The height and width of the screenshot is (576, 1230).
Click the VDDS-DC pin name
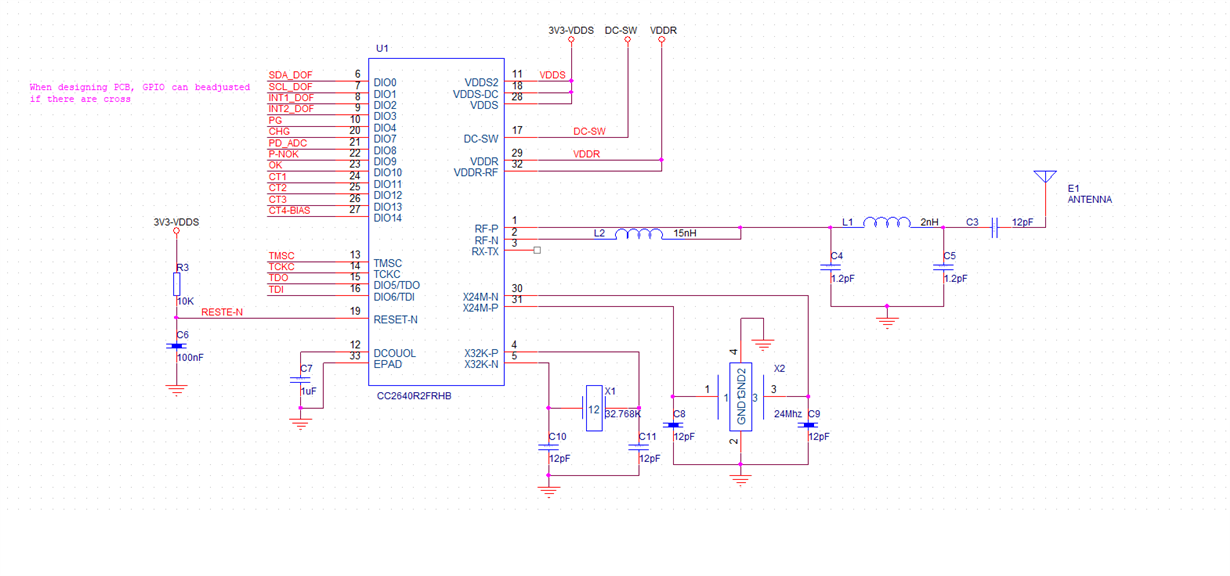(x=476, y=94)
